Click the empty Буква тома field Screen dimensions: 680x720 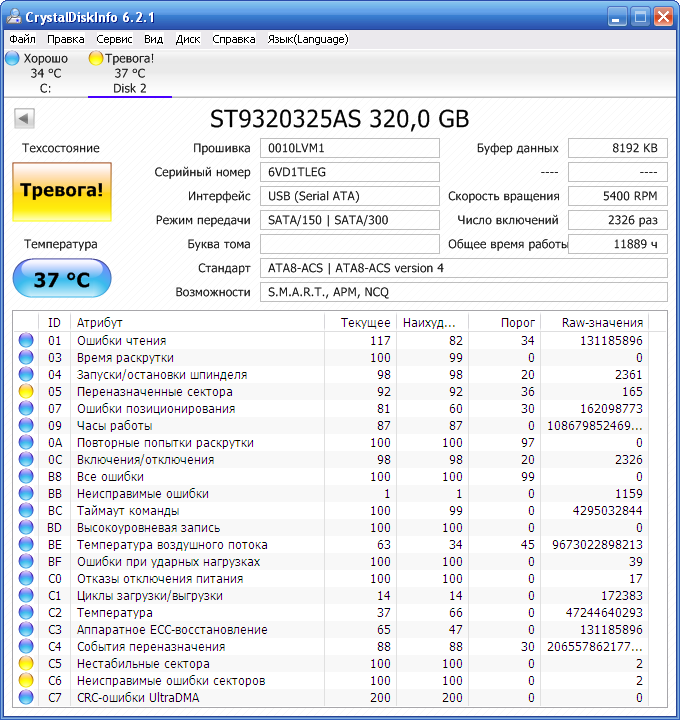pos(349,244)
